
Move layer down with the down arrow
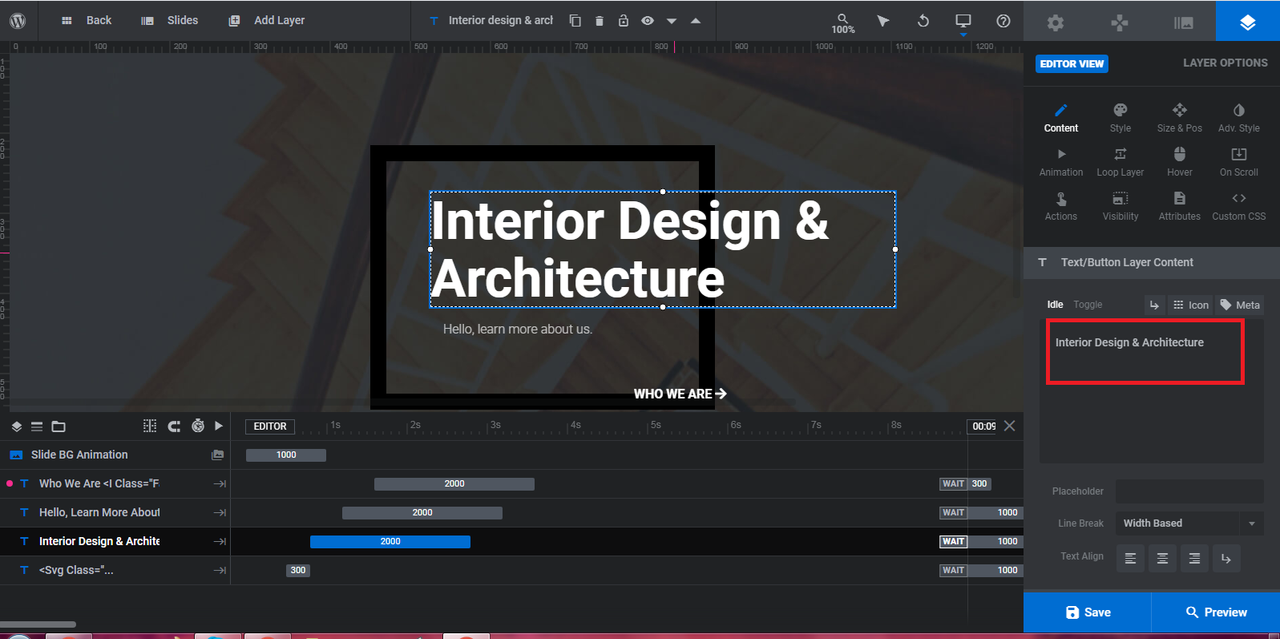(x=672, y=21)
